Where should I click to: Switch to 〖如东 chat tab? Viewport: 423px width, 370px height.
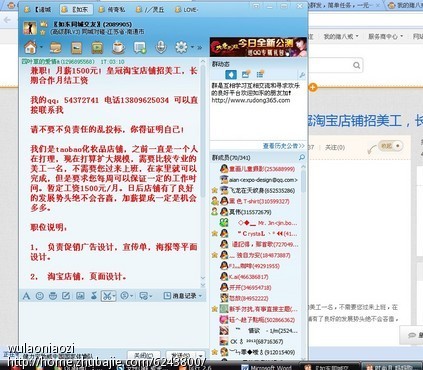coord(76,10)
